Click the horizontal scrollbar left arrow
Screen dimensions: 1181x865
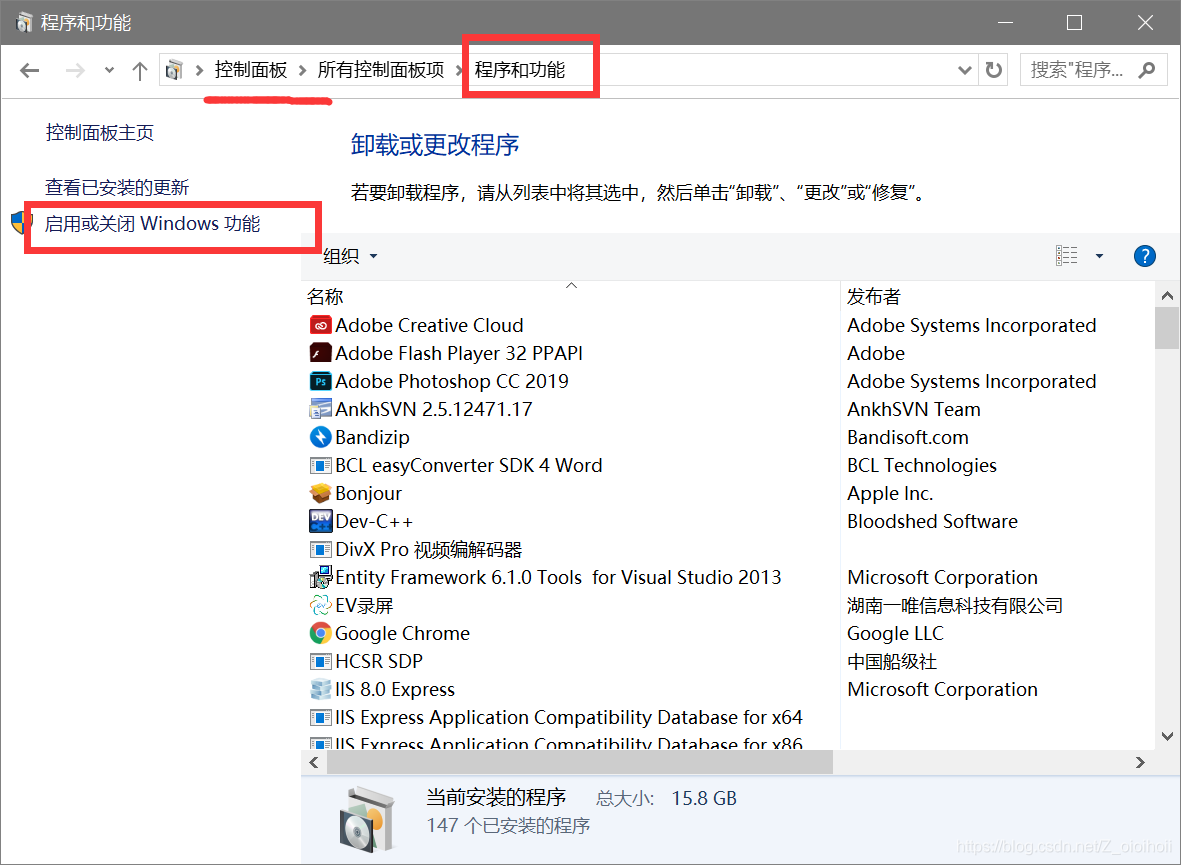tap(314, 763)
